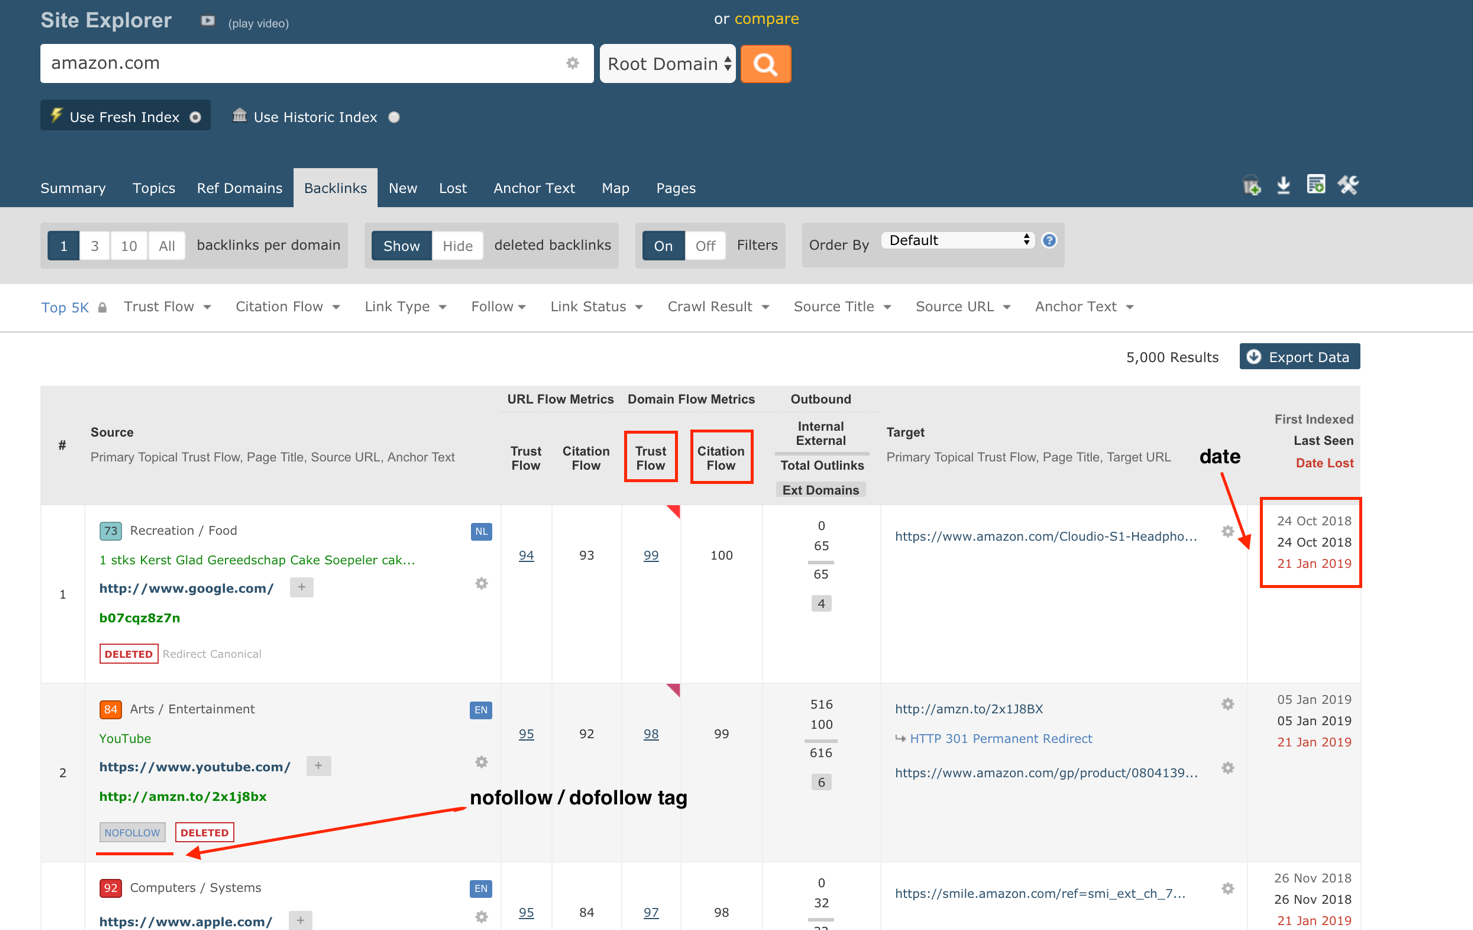This screenshot has height=930, width=1473.
Task: Click the create report icon in the tab bar
Action: (x=1316, y=185)
